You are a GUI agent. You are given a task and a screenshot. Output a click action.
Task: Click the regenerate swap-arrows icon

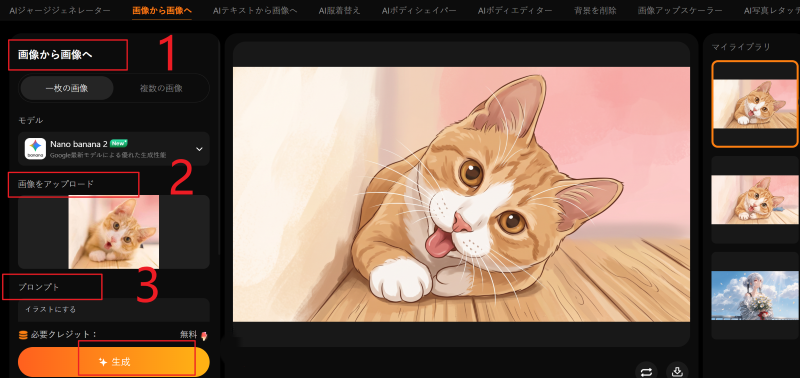click(646, 372)
